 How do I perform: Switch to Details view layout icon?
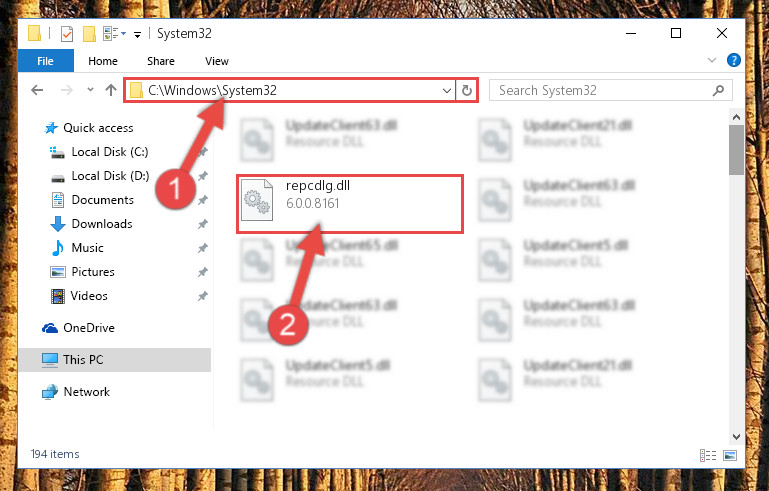[x=708, y=455]
